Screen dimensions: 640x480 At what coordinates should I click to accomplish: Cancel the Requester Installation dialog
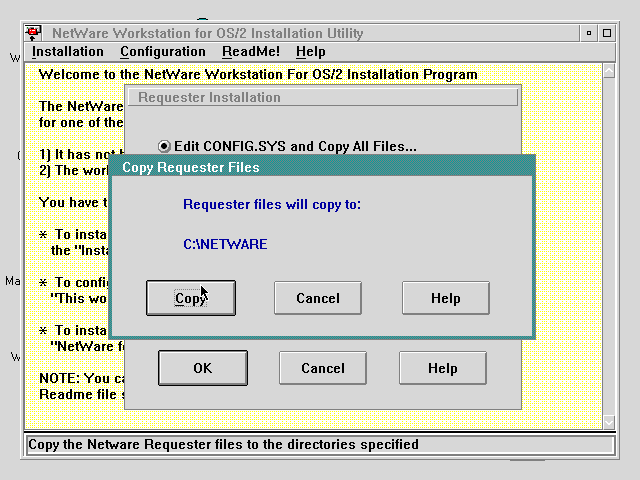pos(323,368)
